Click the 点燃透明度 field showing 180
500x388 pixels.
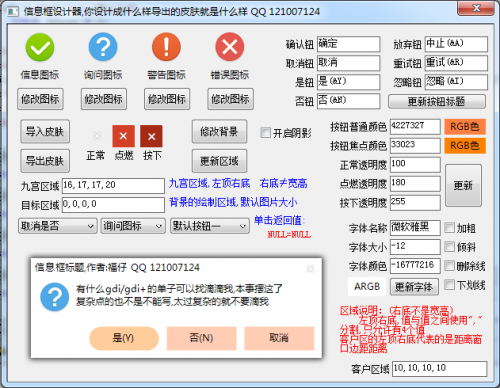[415, 184]
